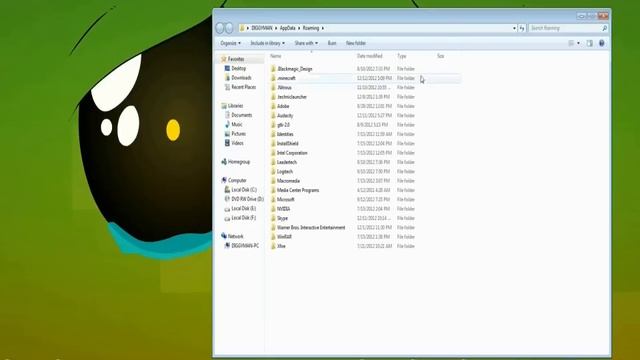Expand the arrow after Roaming in breadcrumb
The width and height of the screenshot is (640, 360).
322,28
